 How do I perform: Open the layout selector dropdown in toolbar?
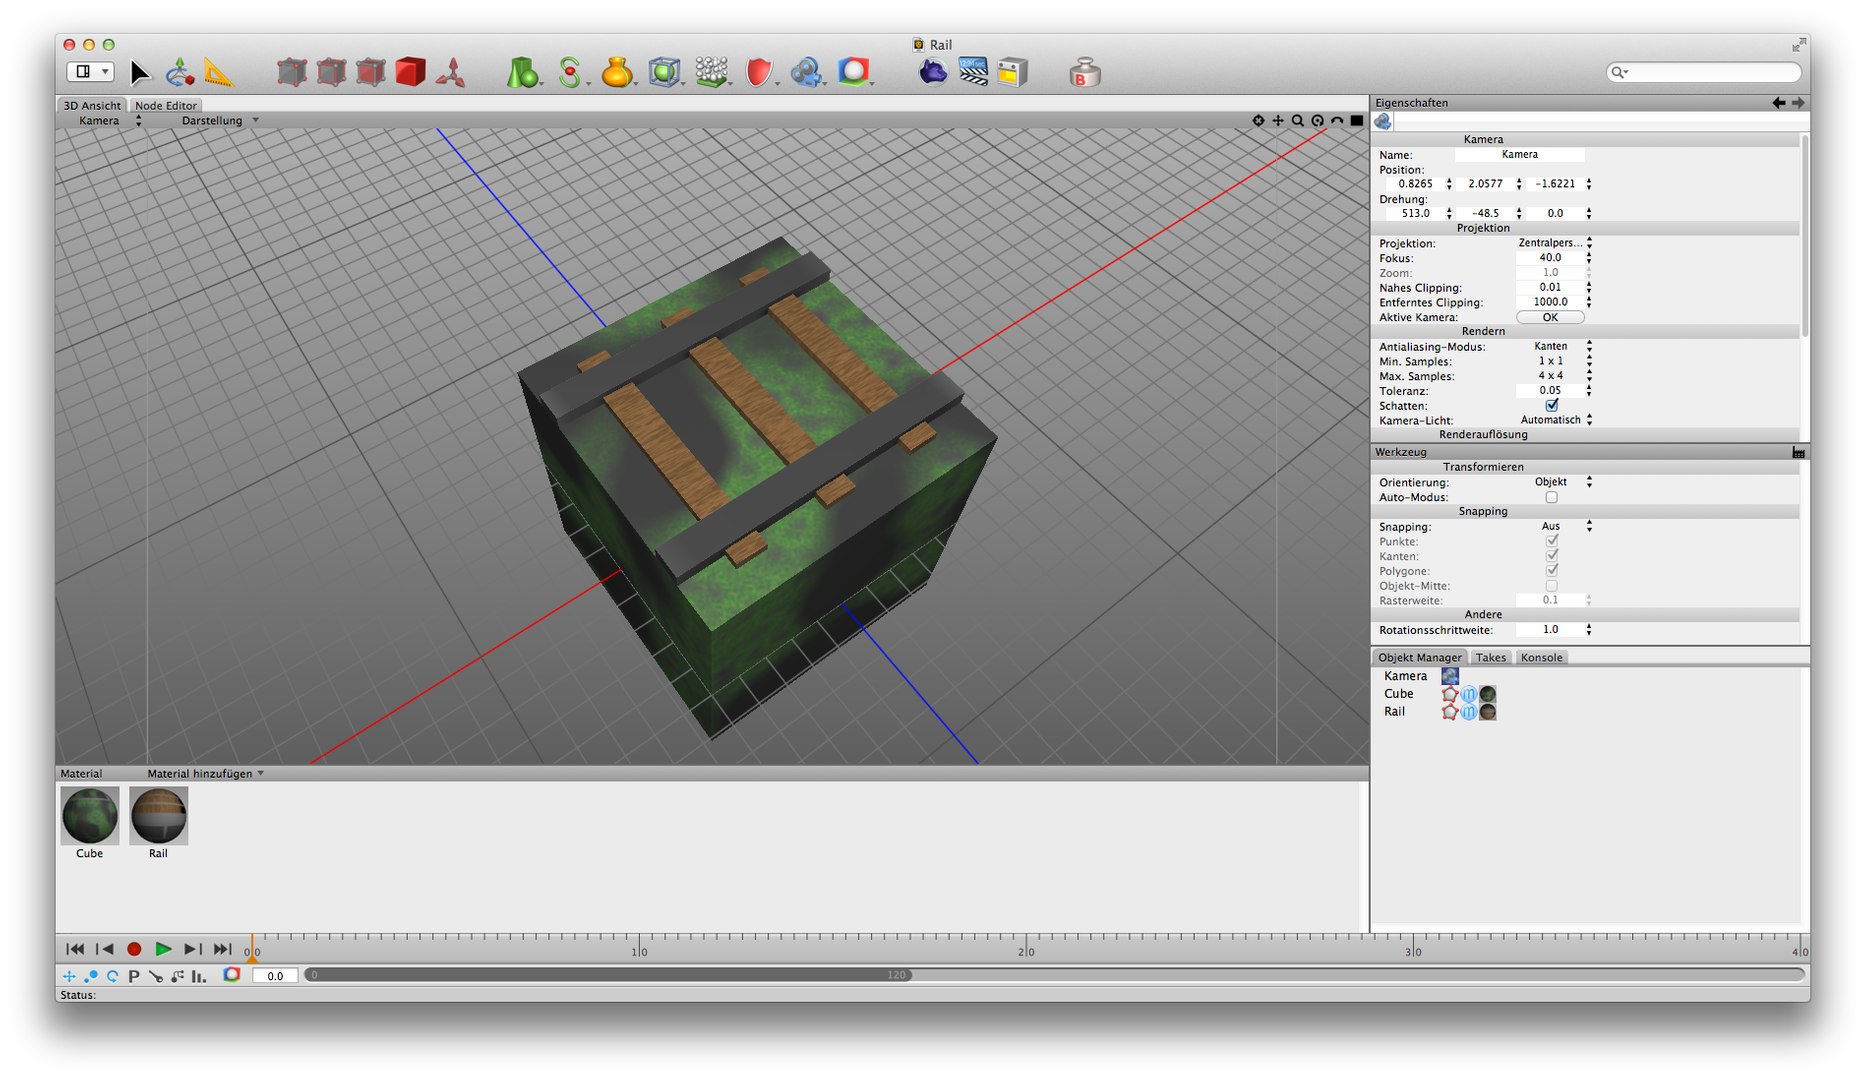coord(90,72)
